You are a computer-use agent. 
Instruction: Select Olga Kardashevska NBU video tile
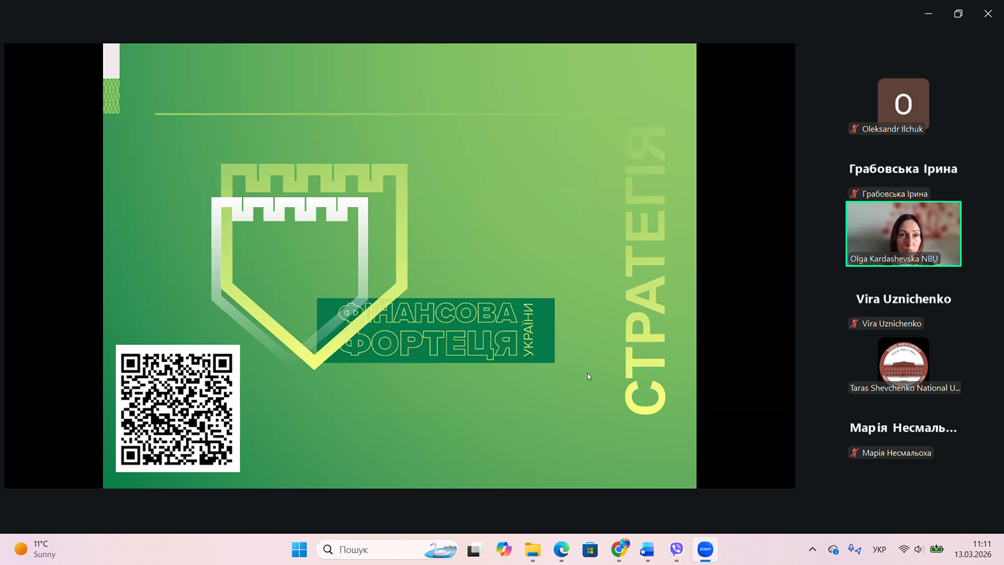(x=903, y=234)
